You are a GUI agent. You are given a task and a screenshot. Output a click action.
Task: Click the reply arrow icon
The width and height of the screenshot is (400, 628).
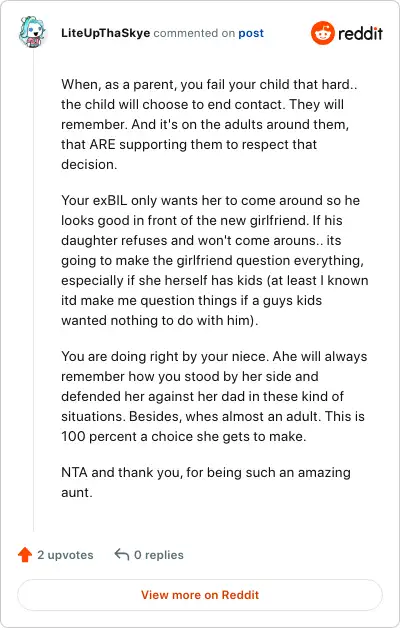[121, 555]
